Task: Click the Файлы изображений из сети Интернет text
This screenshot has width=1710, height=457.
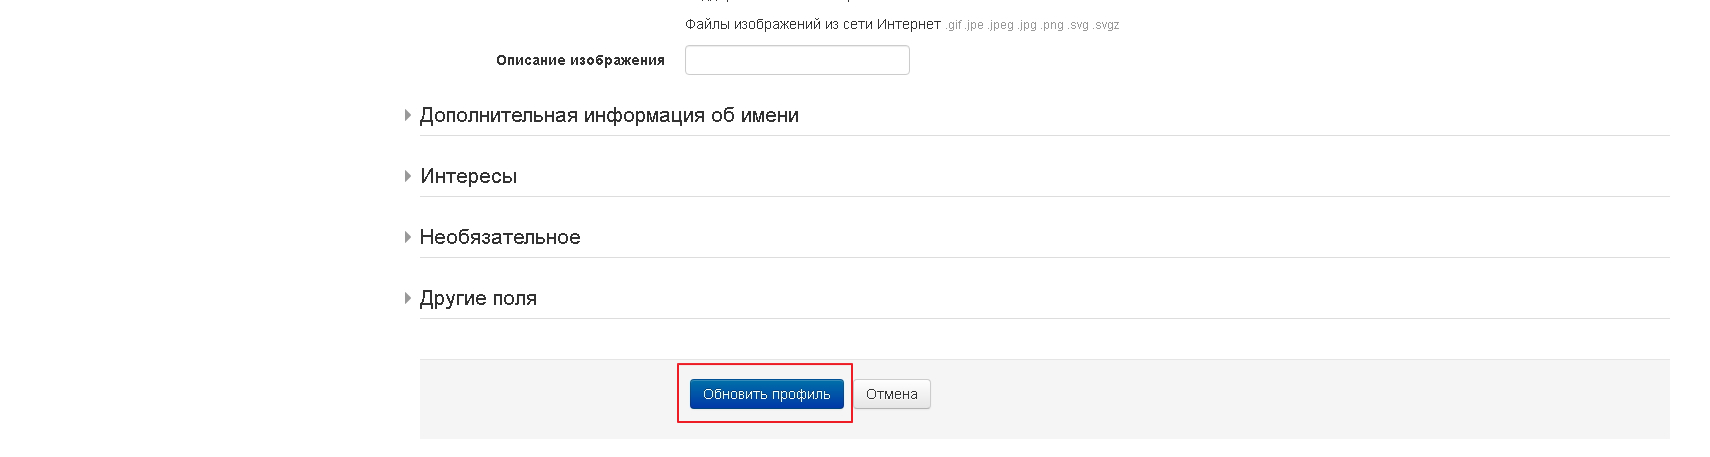Action: click(x=812, y=24)
